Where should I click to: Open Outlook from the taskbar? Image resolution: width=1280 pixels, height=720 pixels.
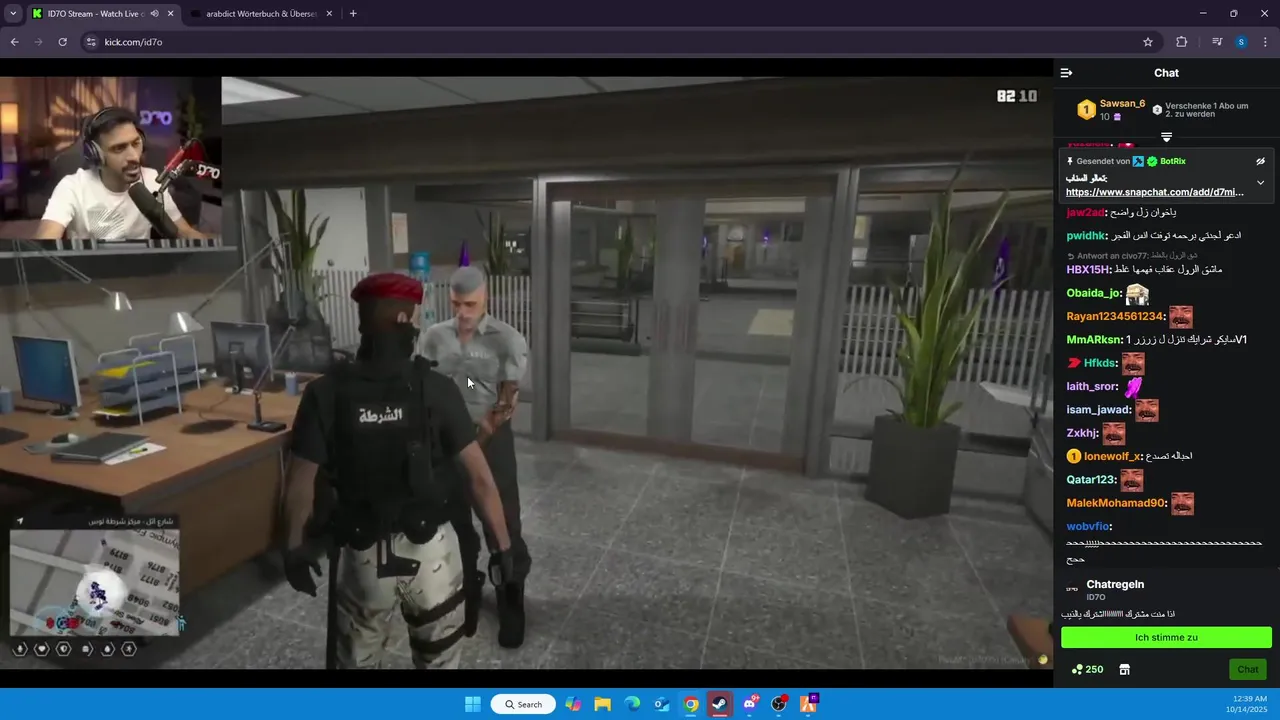coord(661,704)
